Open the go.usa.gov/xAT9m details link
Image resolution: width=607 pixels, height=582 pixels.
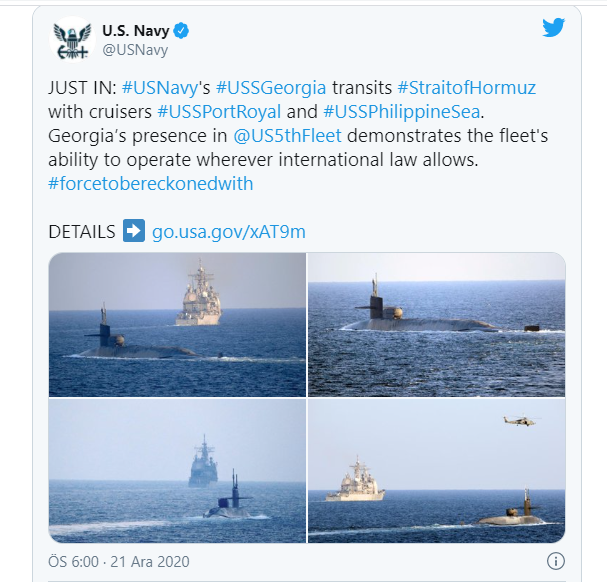click(x=229, y=232)
